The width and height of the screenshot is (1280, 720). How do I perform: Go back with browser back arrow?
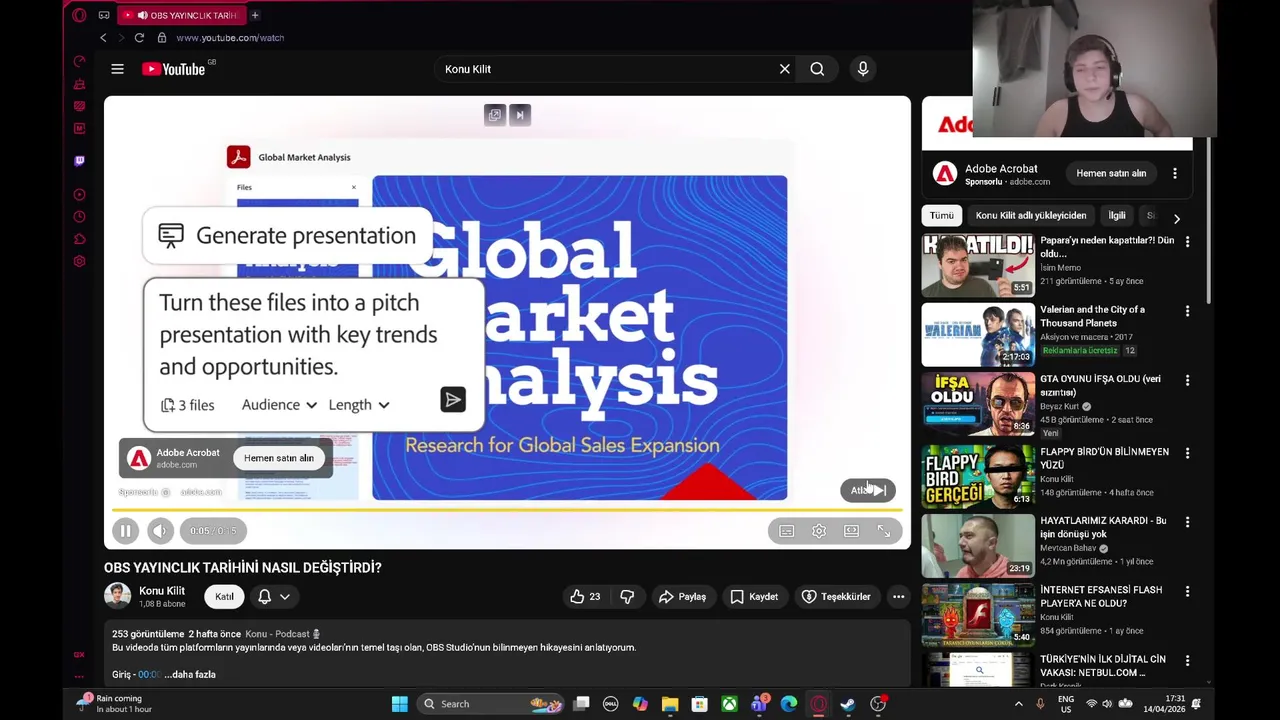(103, 38)
